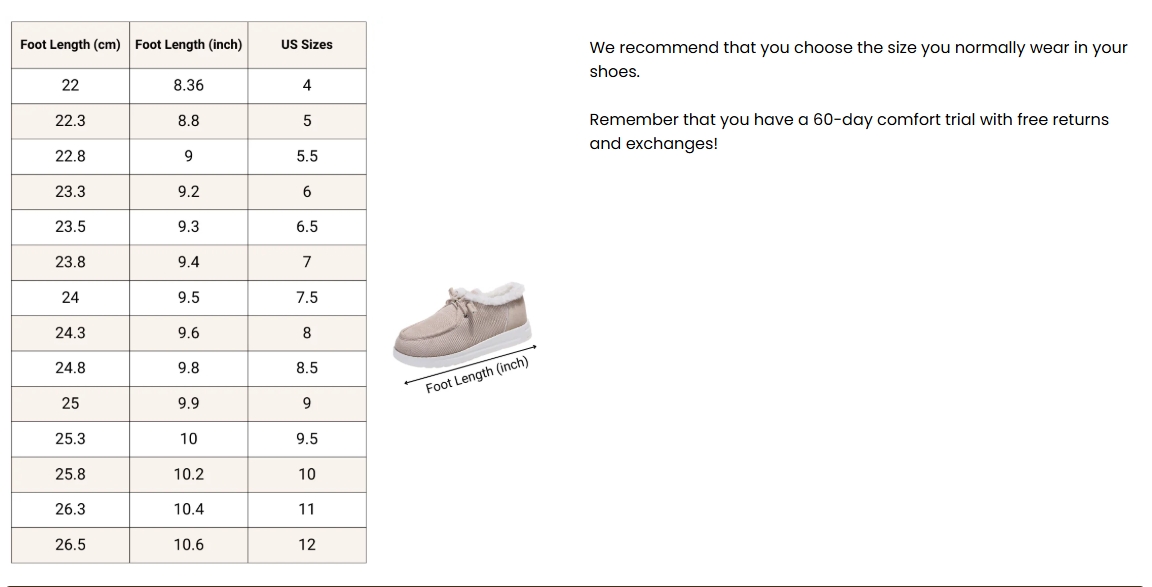Image resolution: width=1152 pixels, height=587 pixels.
Task: Click the 26.5 cm foot length cell
Action: 71,545
